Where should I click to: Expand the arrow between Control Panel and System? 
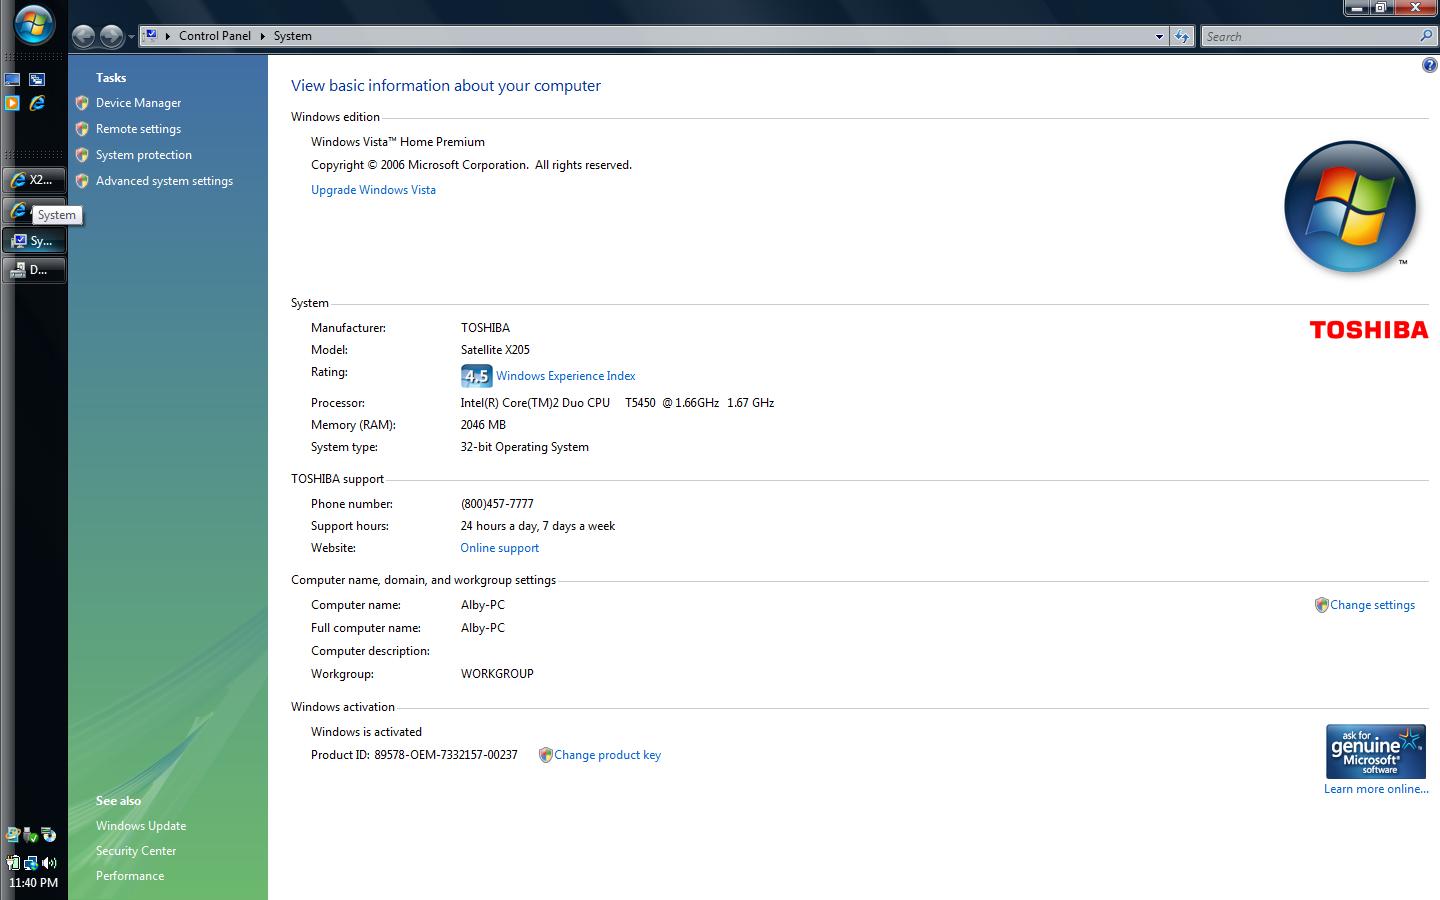tap(263, 36)
